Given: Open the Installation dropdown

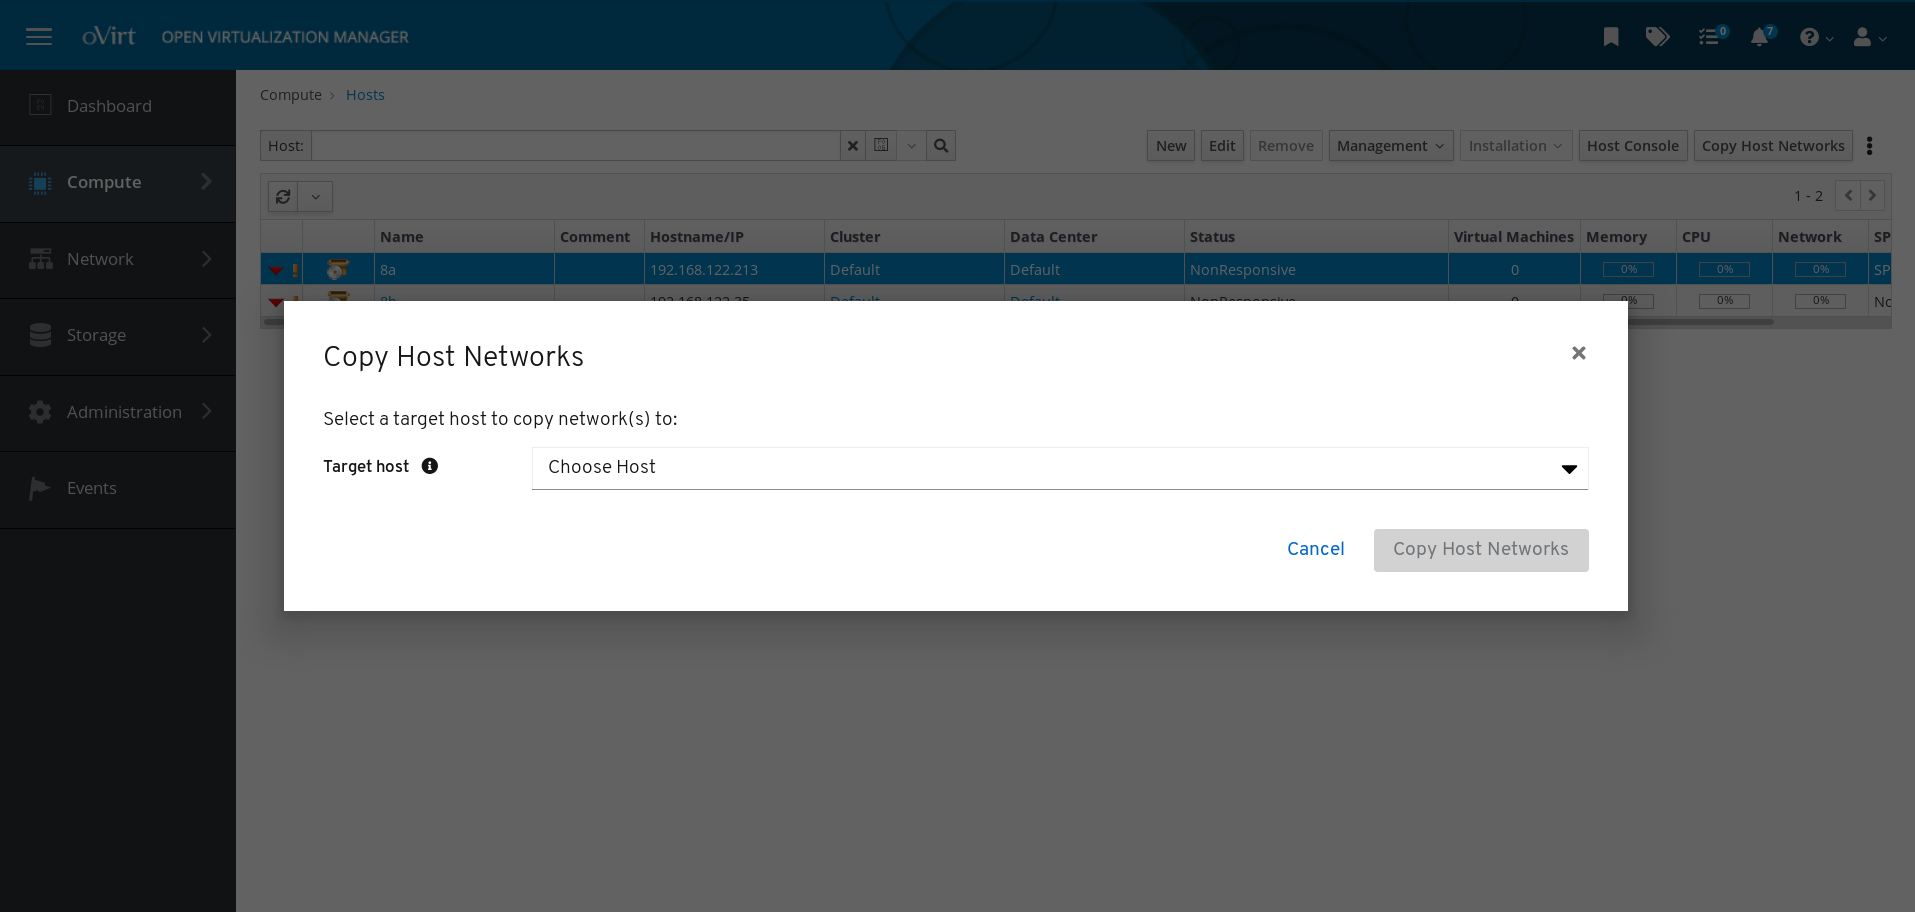Looking at the screenshot, I should [x=1514, y=145].
